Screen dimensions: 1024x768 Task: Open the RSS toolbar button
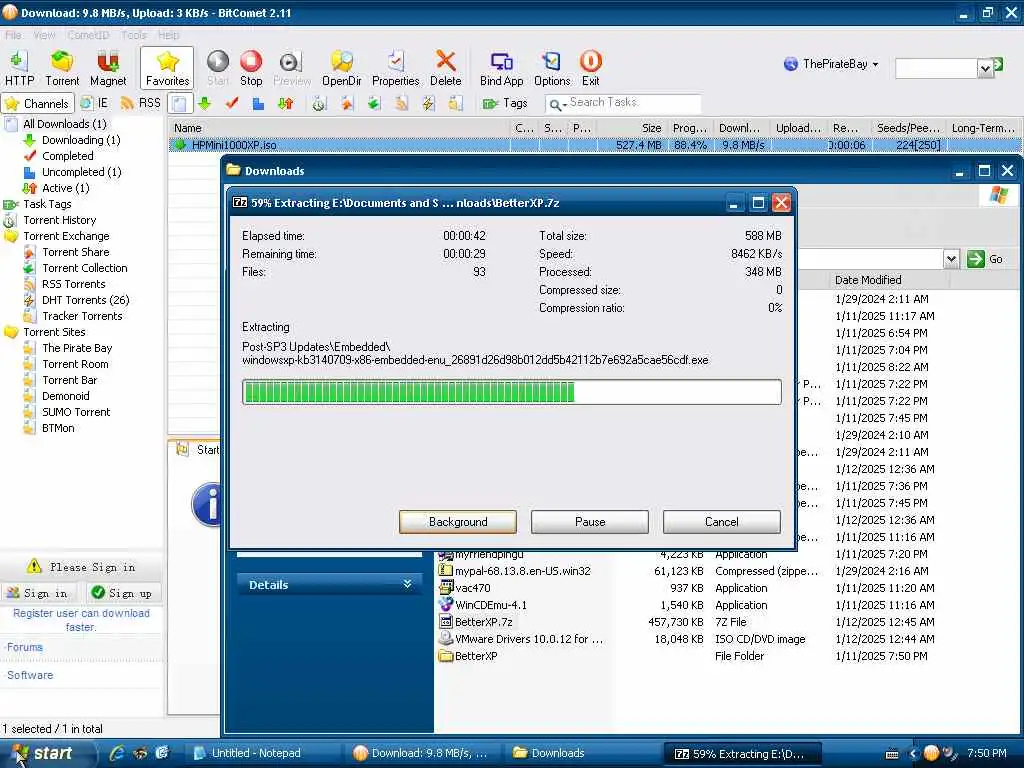(x=140, y=103)
